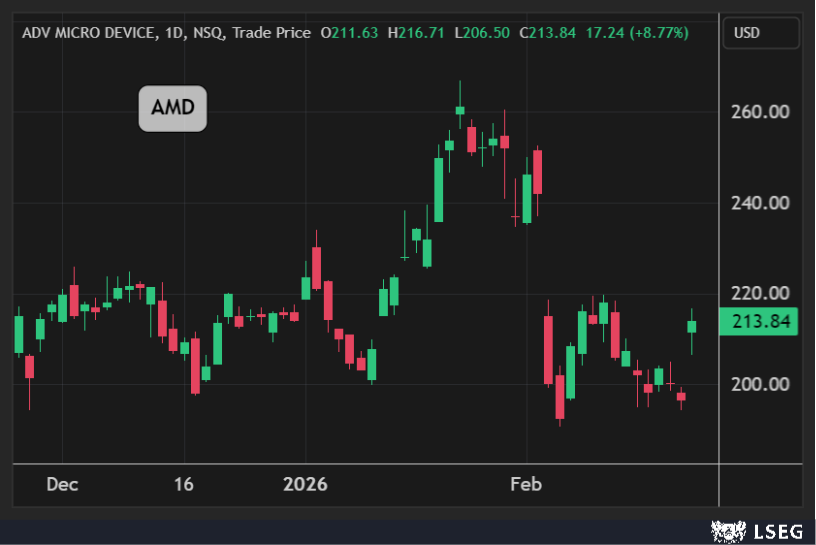
Task: Click the 260.00 price axis label
Action: tap(761, 112)
